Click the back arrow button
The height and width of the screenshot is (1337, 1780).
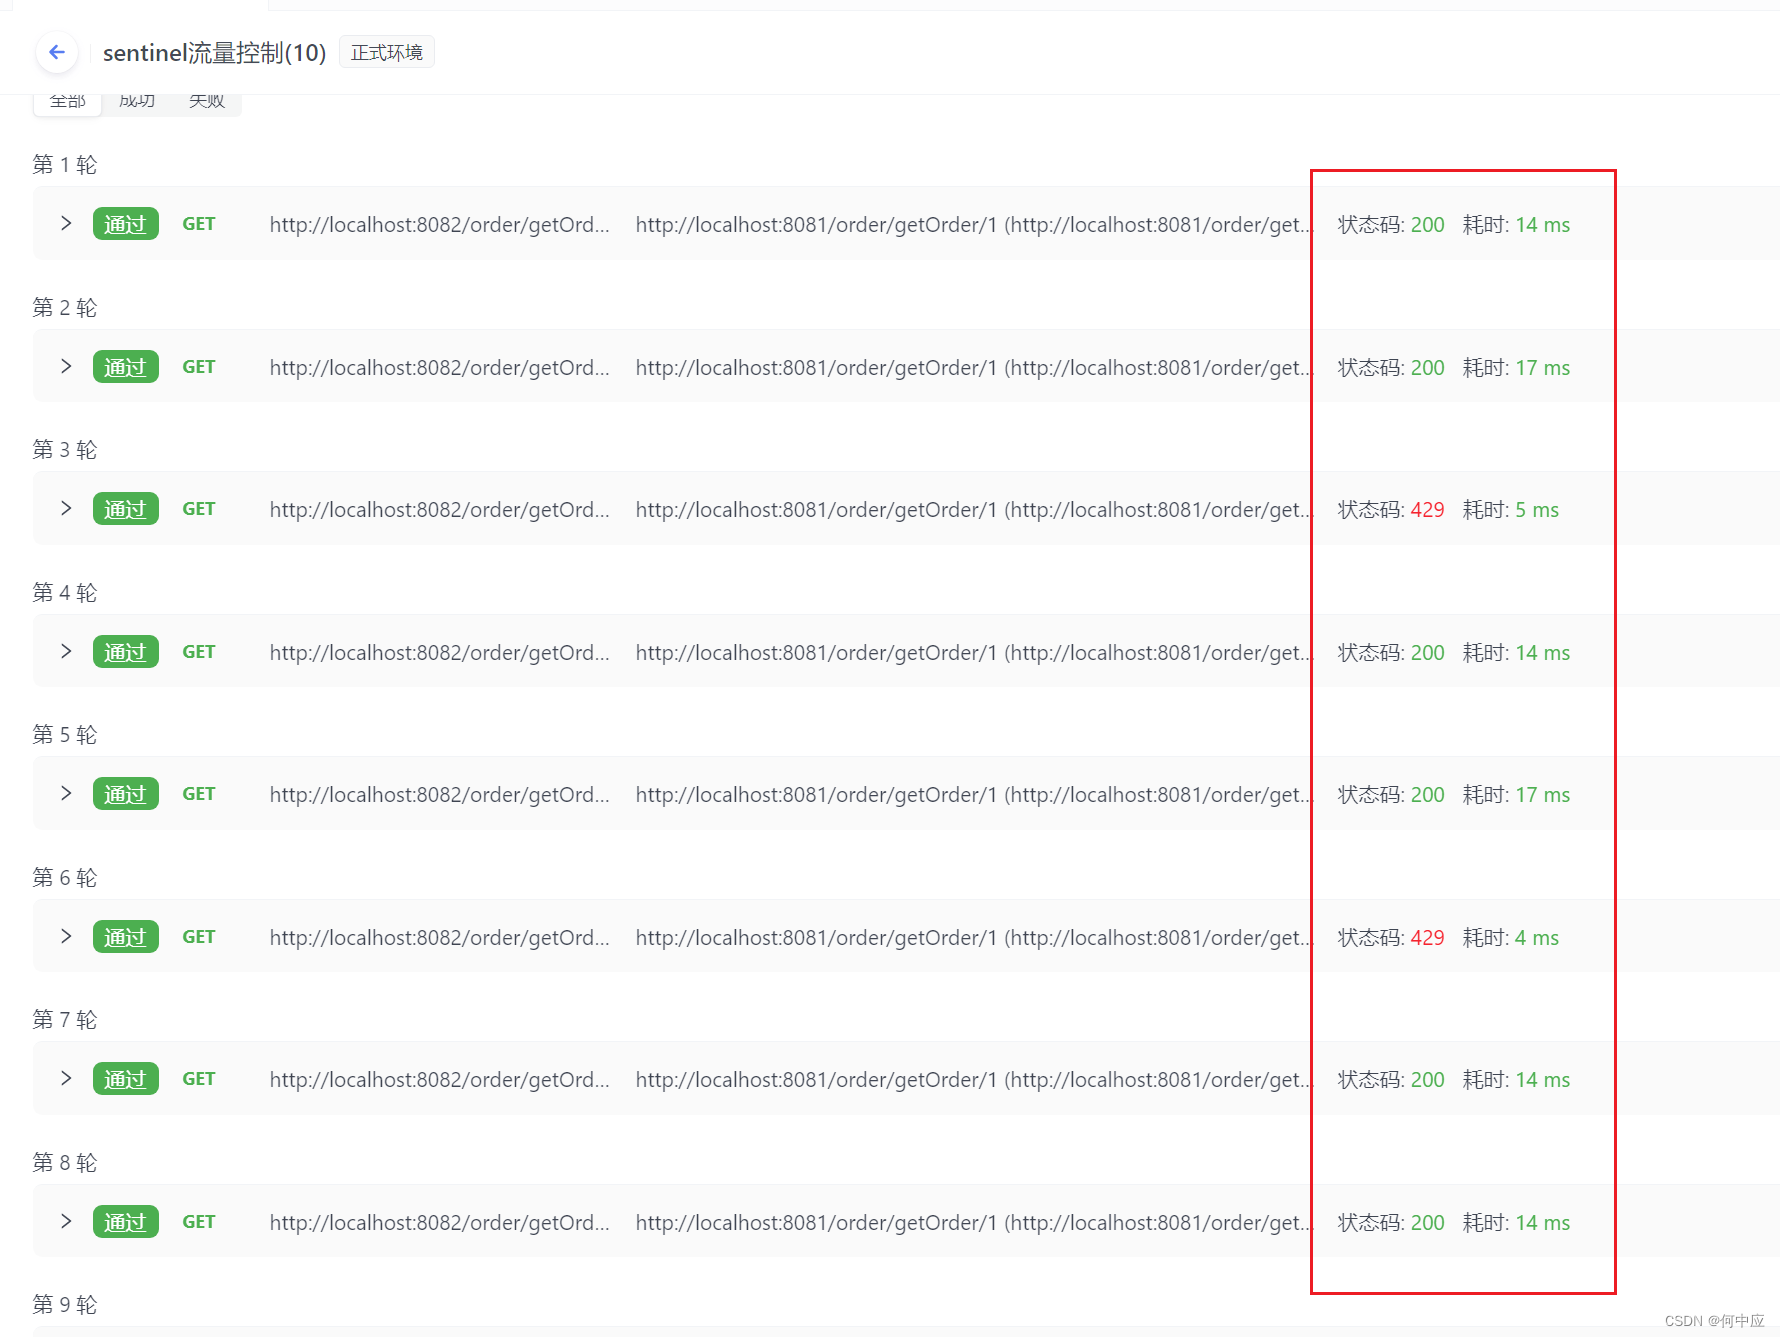point(57,52)
